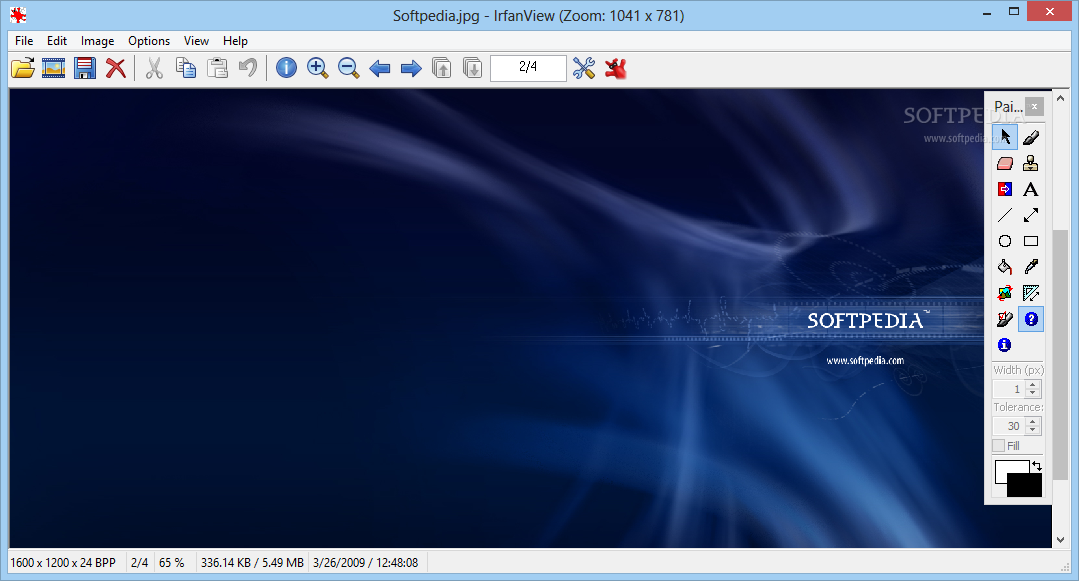The width and height of the screenshot is (1079, 581).
Task: Close the Paint tool panel
Action: click(1034, 107)
